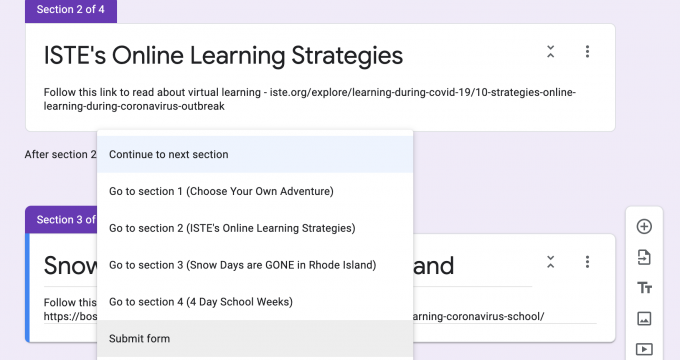Click the ISTE's Online Learning Strategies title
The width and height of the screenshot is (680, 360).
pyautogui.click(x=223, y=56)
